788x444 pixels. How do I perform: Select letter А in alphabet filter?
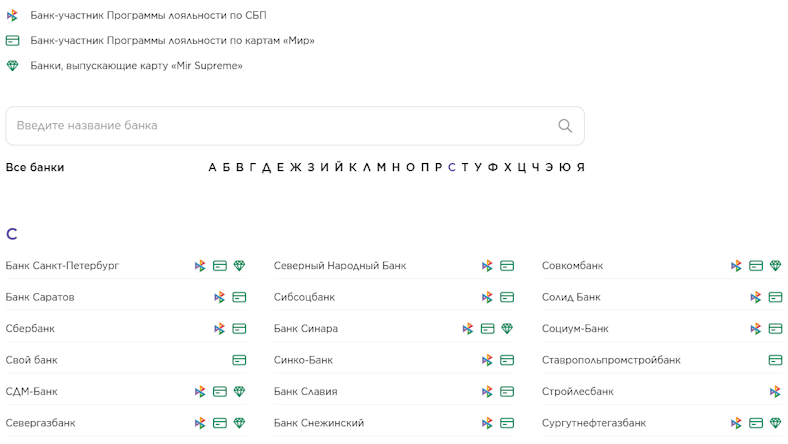click(212, 167)
